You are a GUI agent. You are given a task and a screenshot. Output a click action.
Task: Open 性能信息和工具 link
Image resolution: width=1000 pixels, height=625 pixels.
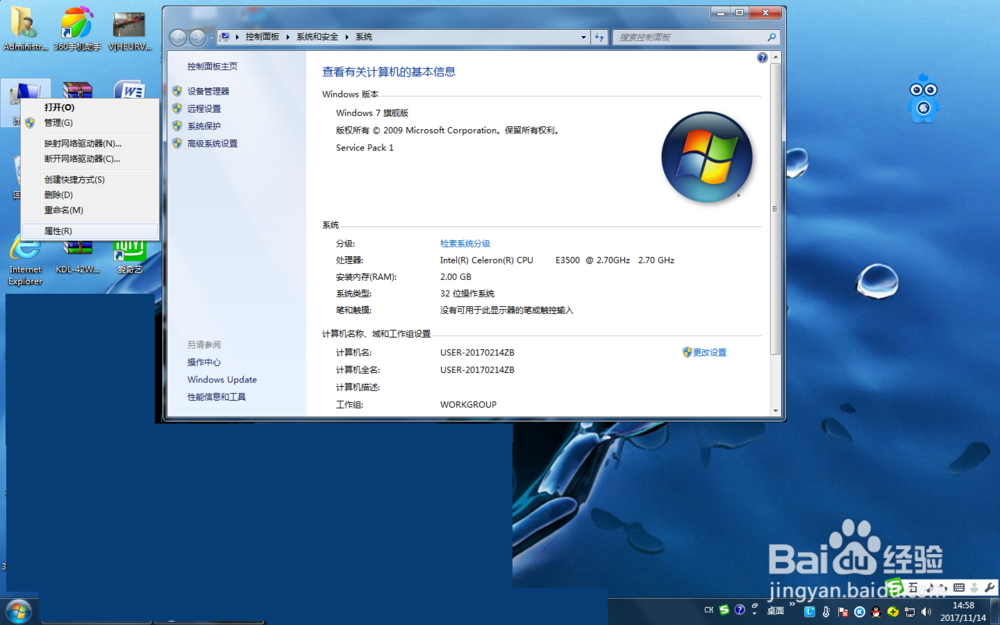click(x=216, y=397)
